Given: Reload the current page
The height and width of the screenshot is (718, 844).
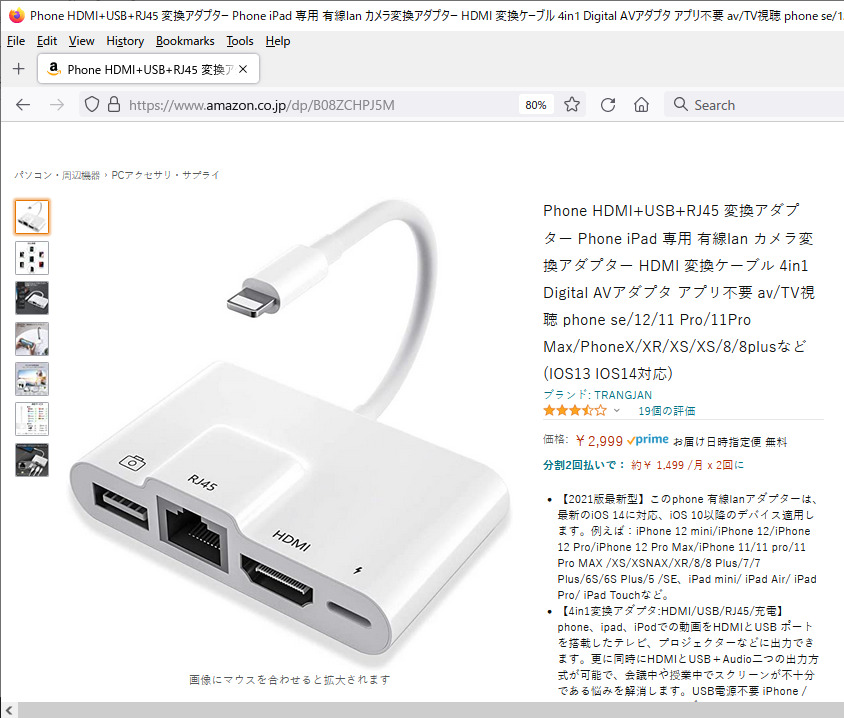Looking at the screenshot, I should click(x=608, y=104).
